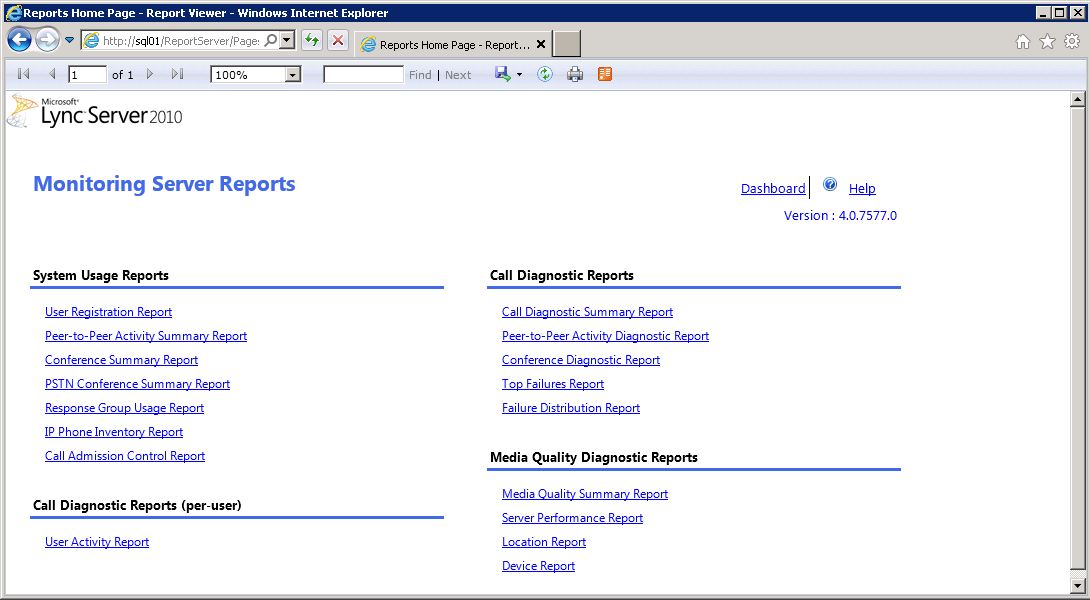Open Device Report
Screen dimensions: 1090x600
point(538,566)
